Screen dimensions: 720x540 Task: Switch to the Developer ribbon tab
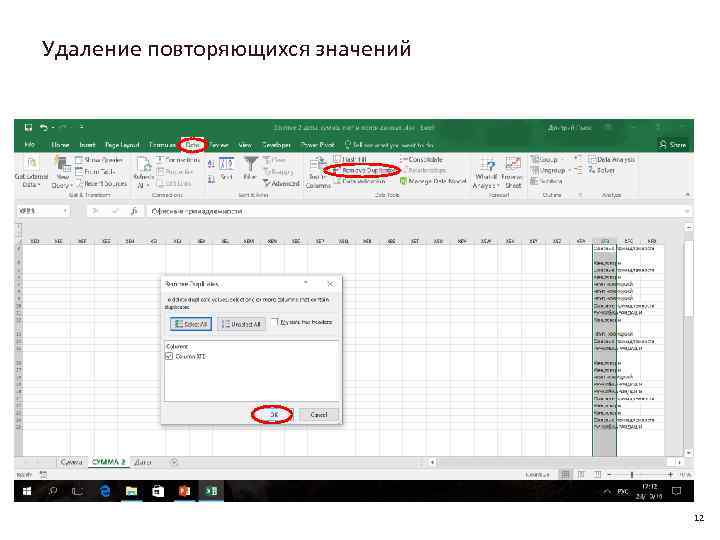(x=276, y=145)
